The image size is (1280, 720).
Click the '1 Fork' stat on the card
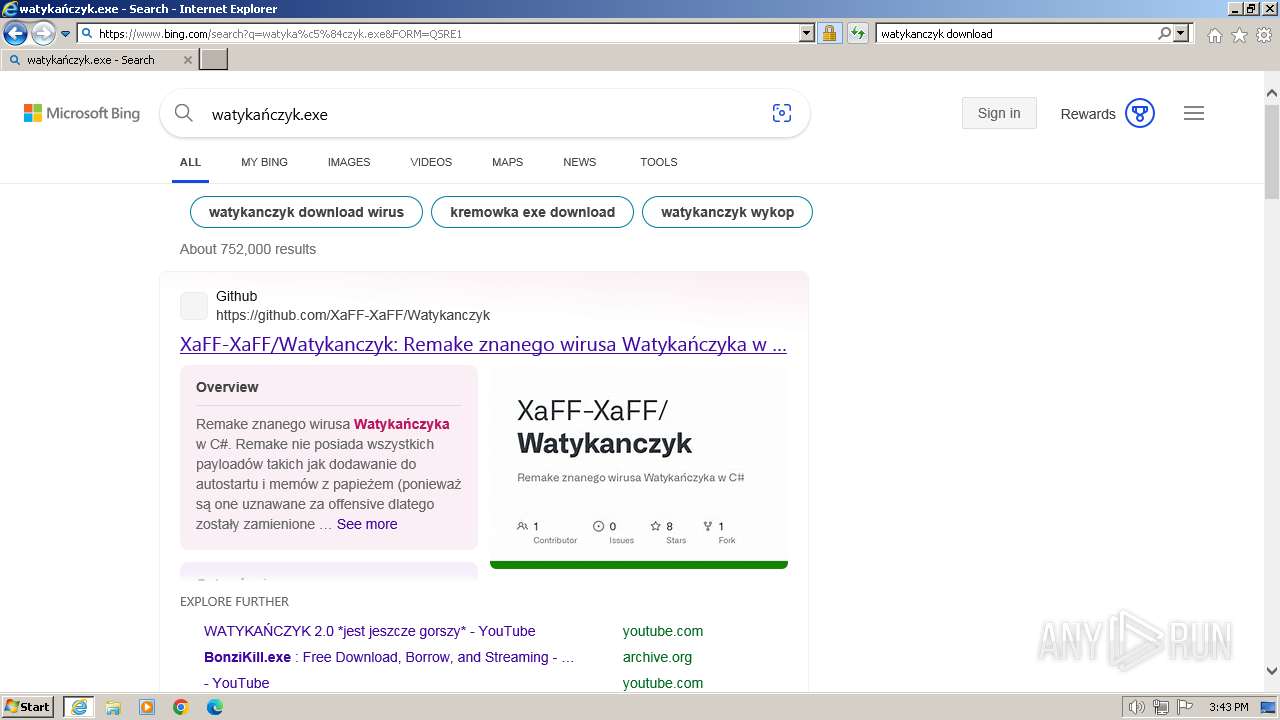click(x=719, y=532)
